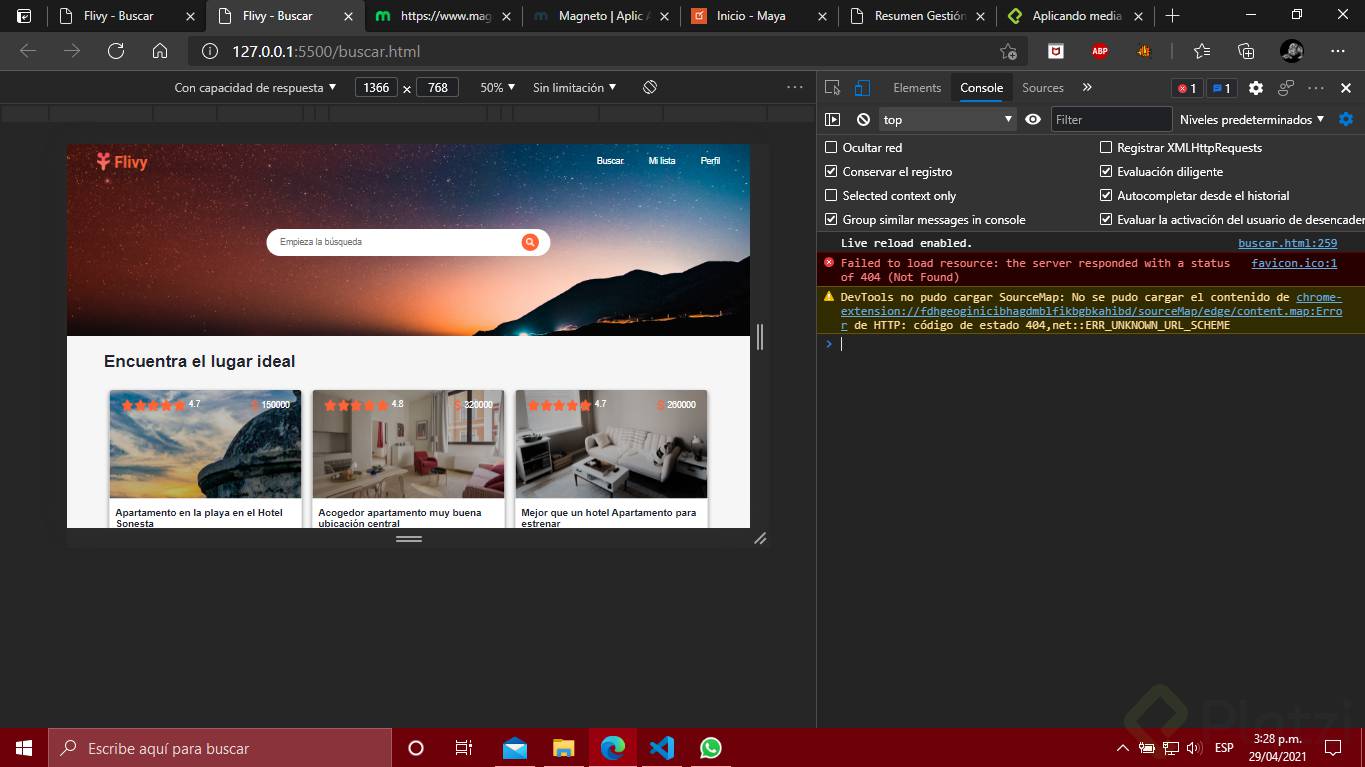Click the Buscar nav link
The image size is (1365, 767).
coord(610,161)
